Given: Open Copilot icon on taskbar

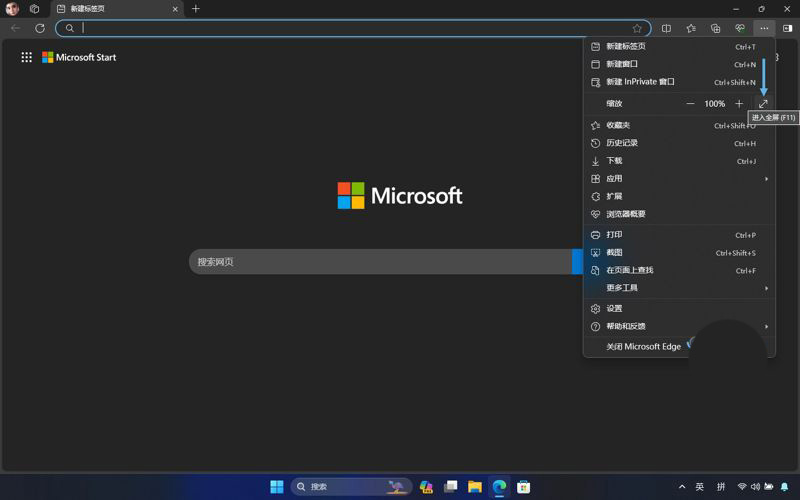Looking at the screenshot, I should (426, 487).
